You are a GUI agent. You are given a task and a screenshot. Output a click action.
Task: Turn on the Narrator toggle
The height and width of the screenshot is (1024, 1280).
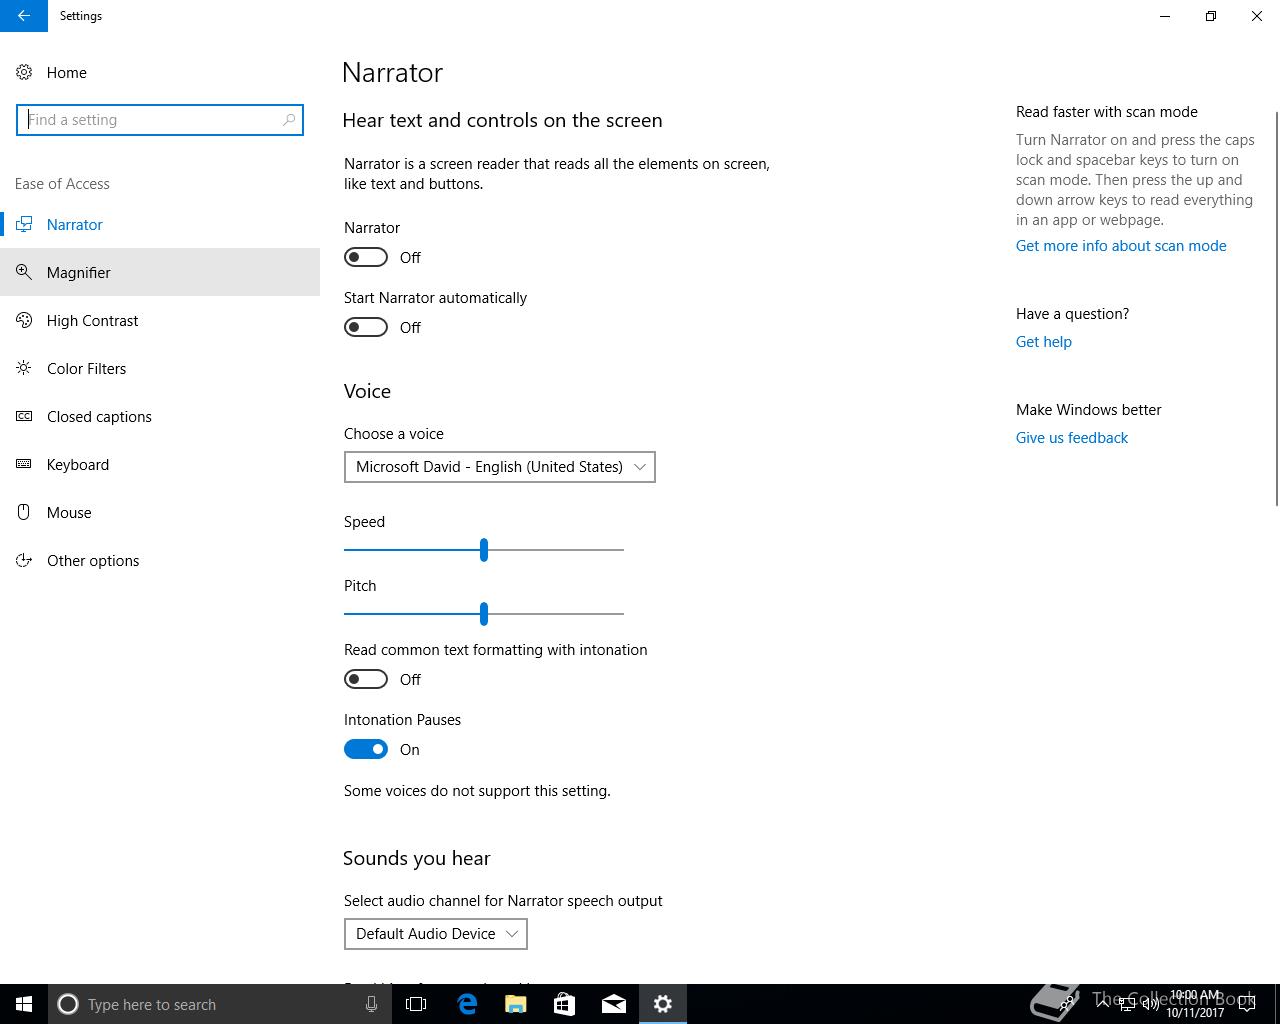366,257
